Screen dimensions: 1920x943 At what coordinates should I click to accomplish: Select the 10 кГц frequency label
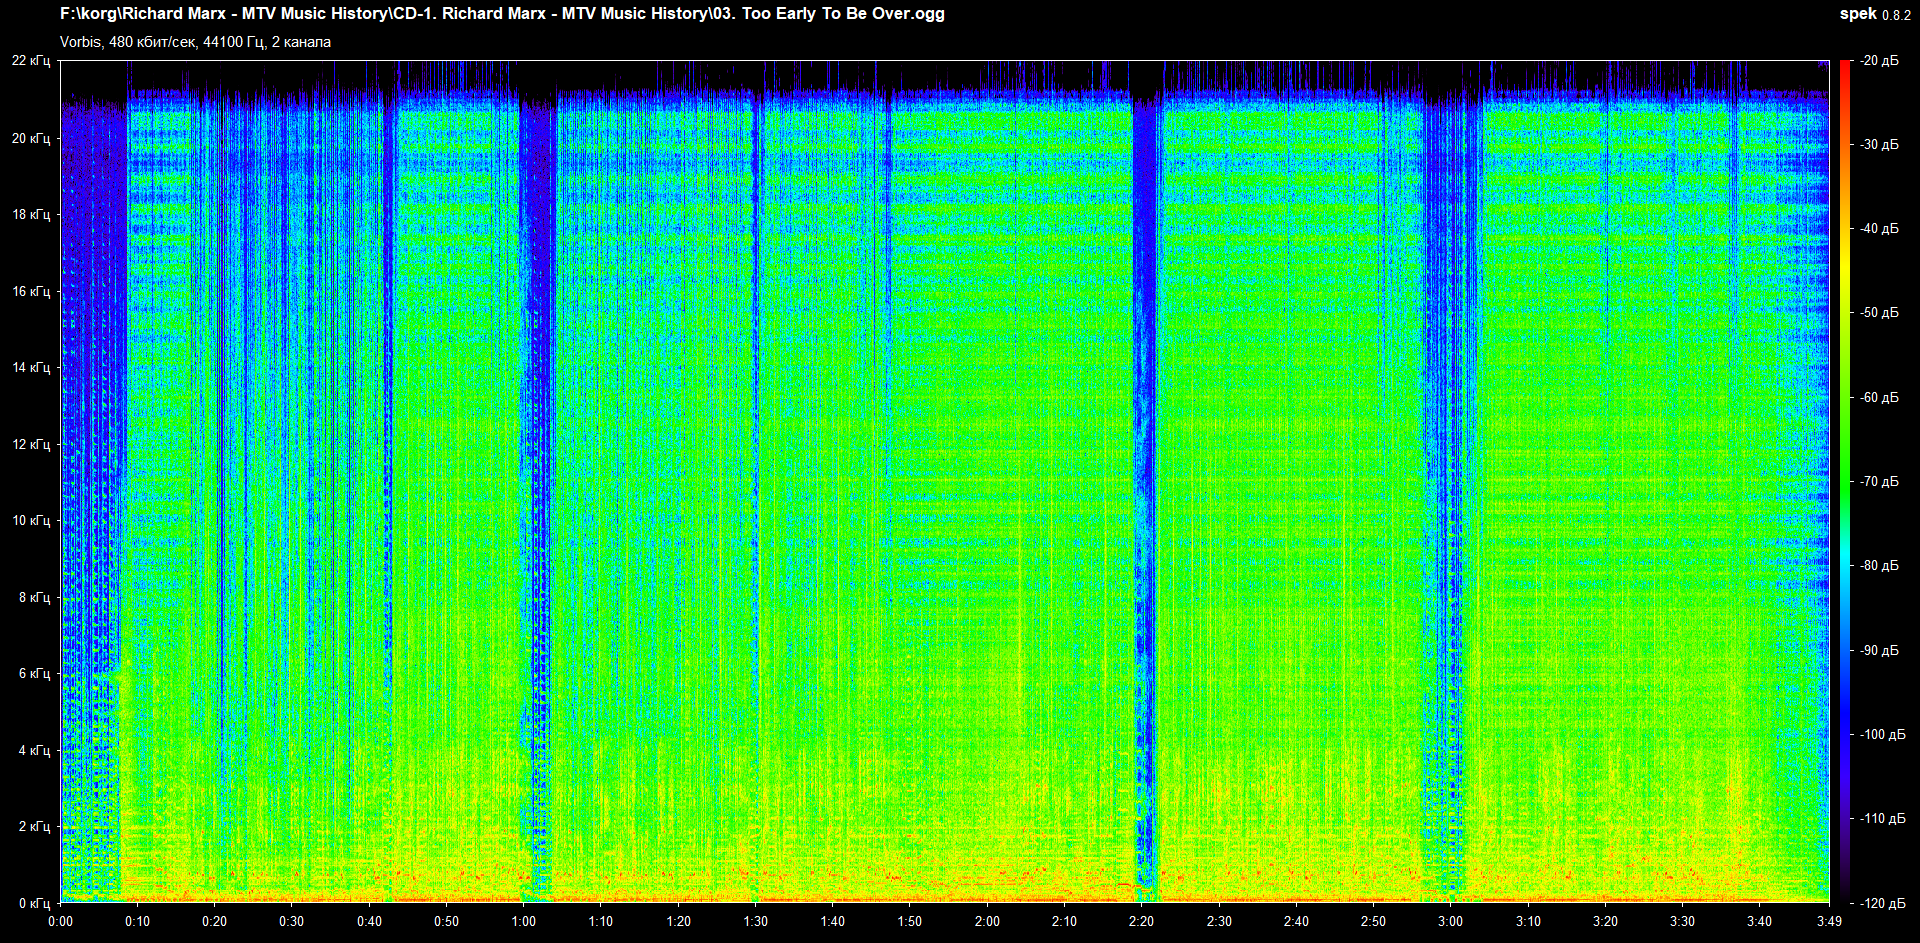click(31, 520)
